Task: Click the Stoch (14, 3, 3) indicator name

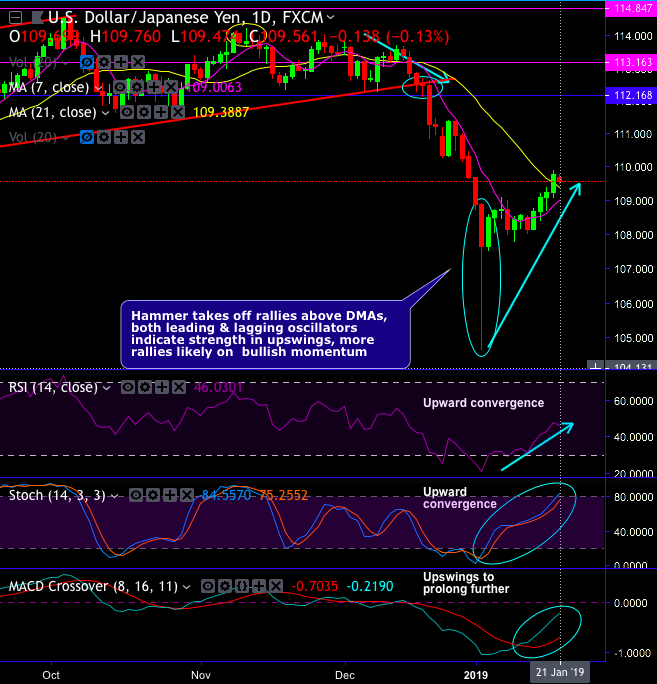Action: pyautogui.click(x=57, y=496)
